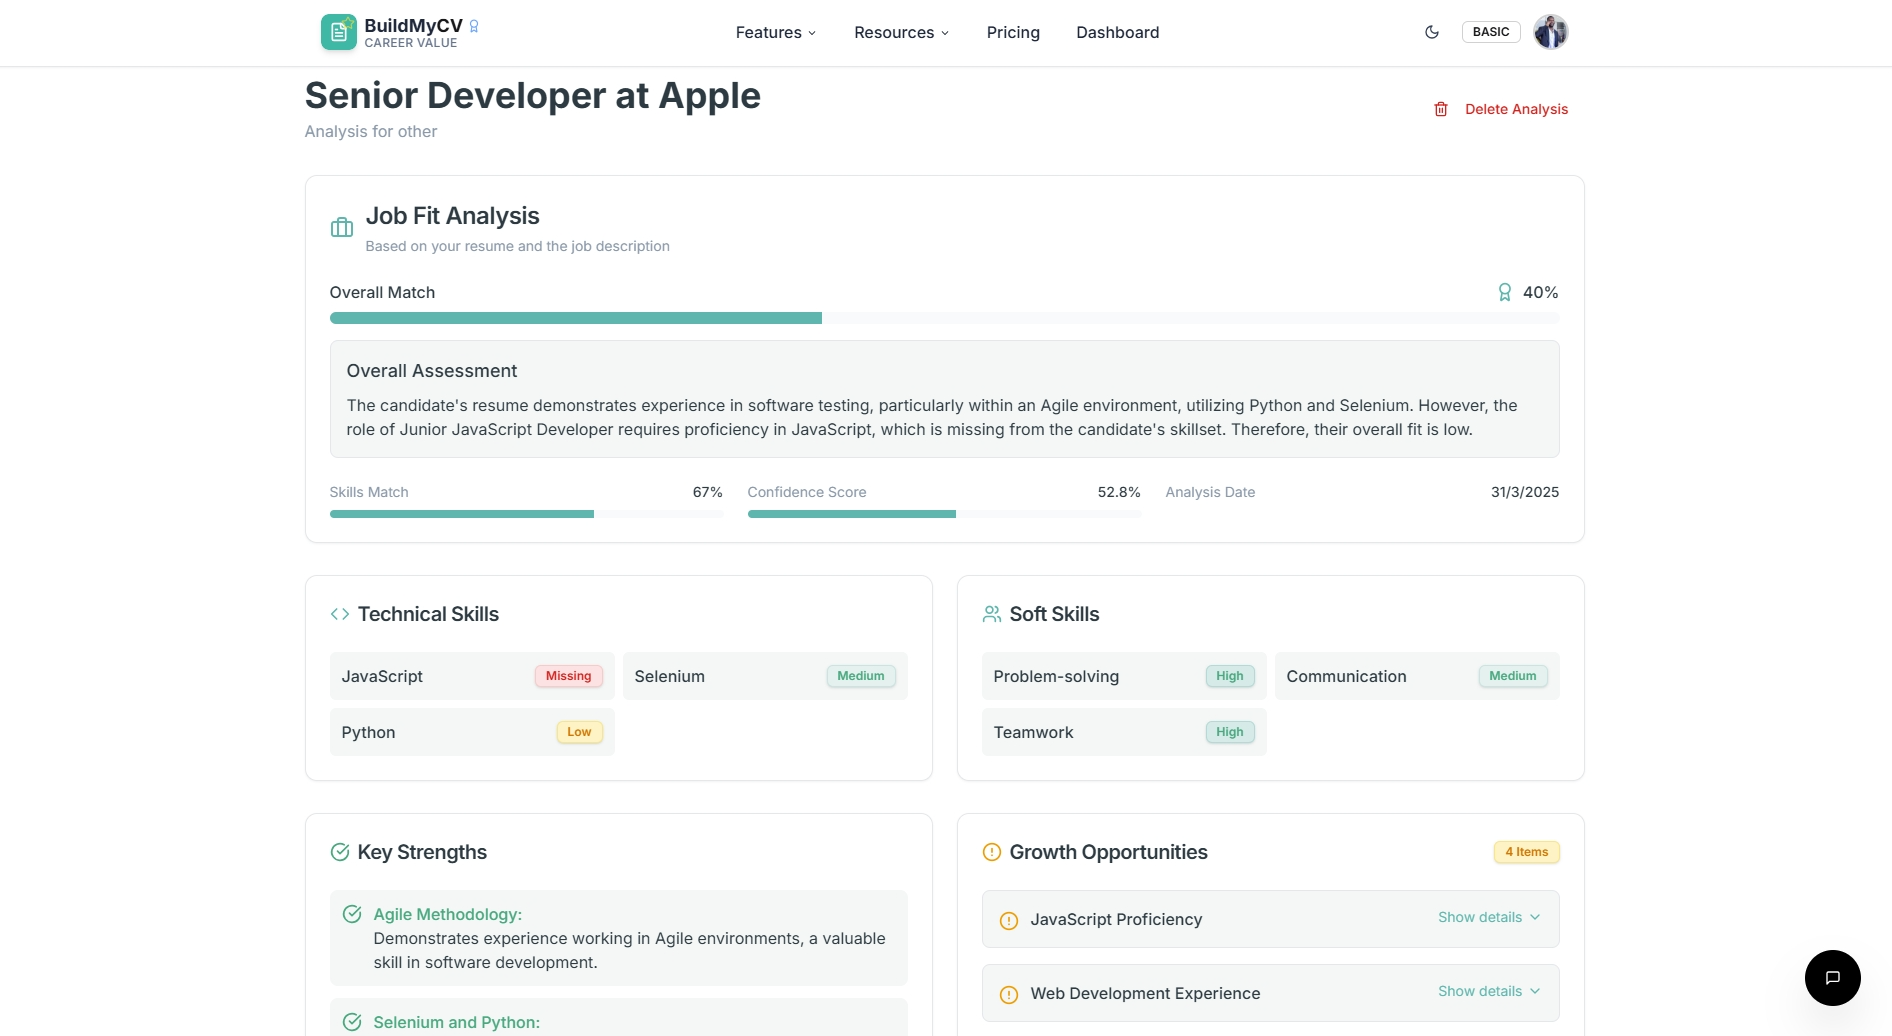Click the alert icon on Web Development Experience

tap(1009, 994)
